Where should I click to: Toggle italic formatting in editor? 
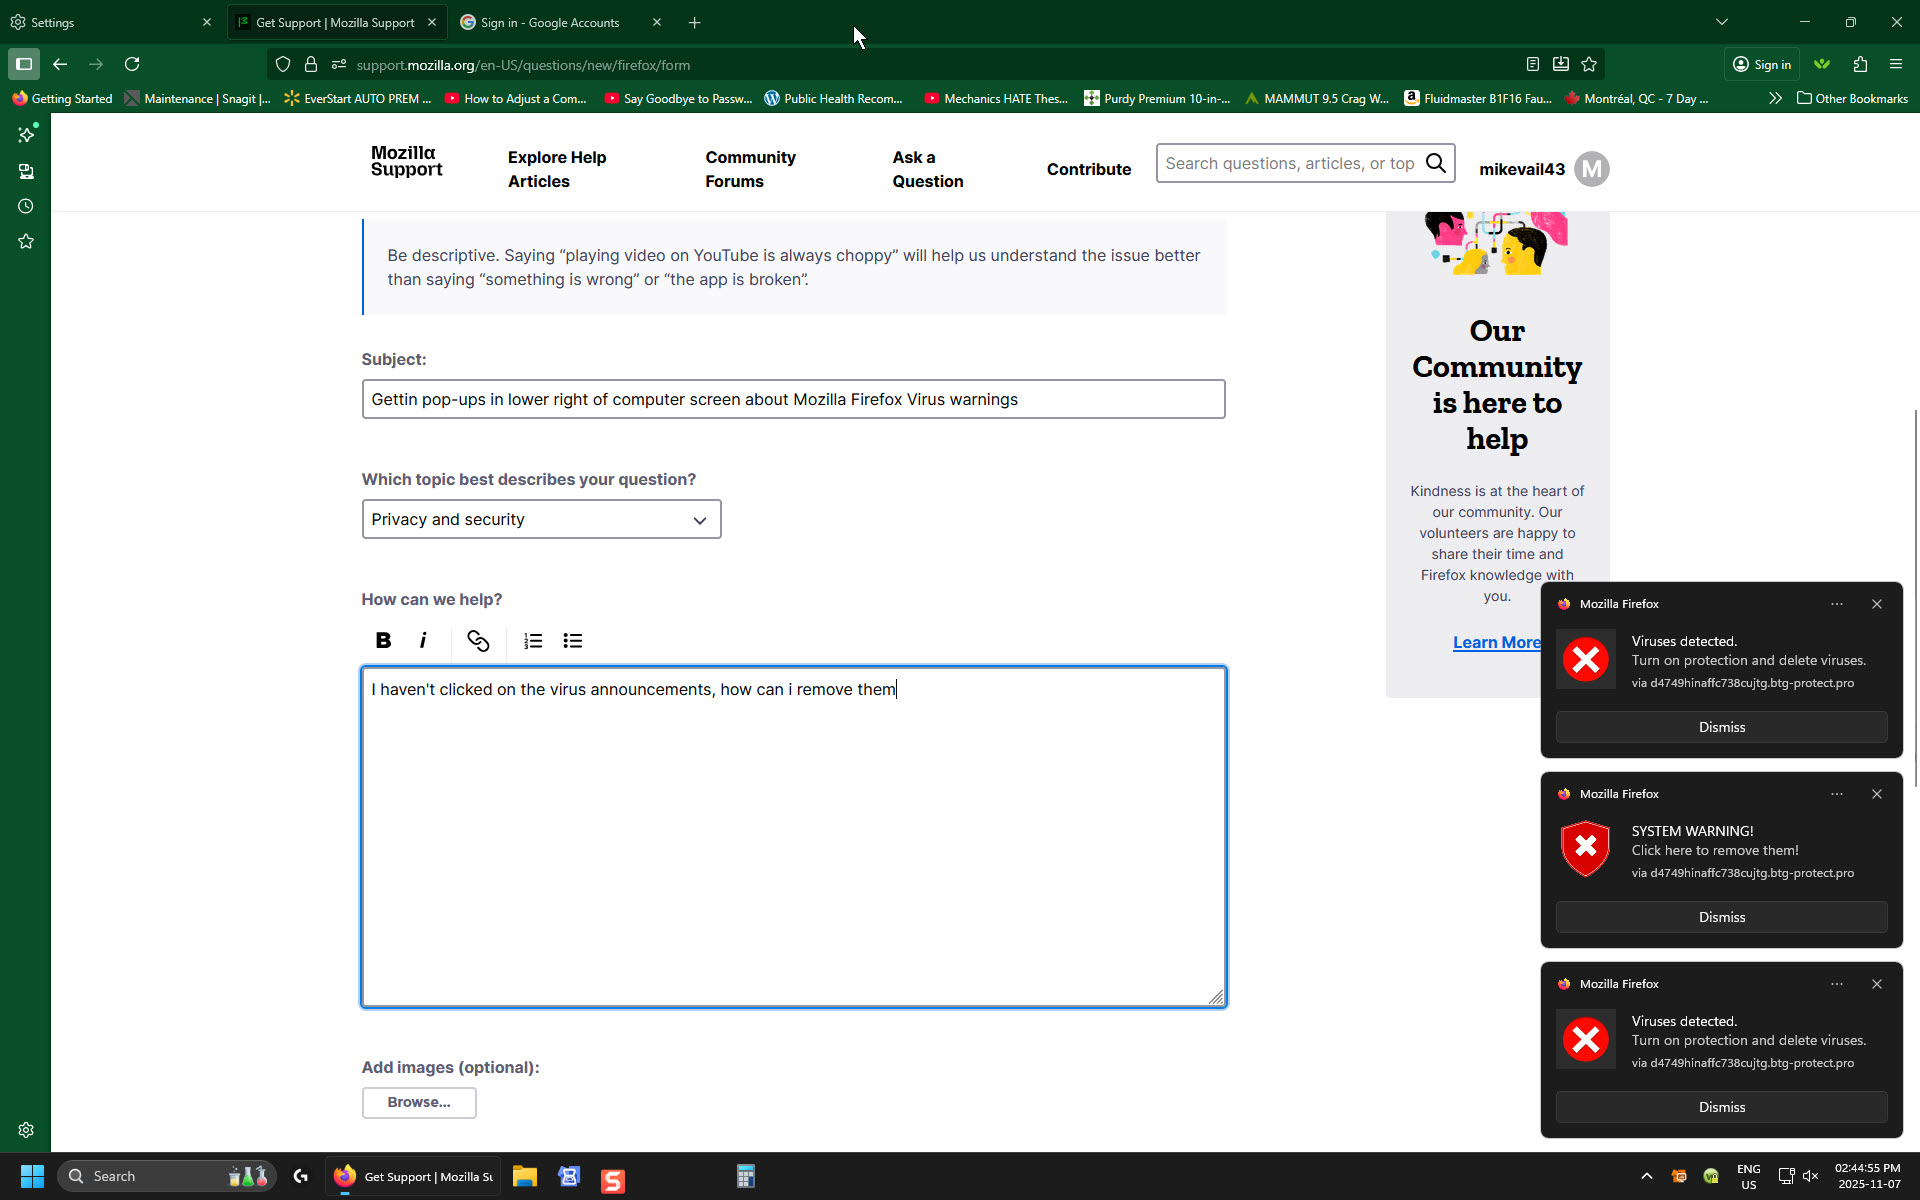point(423,641)
